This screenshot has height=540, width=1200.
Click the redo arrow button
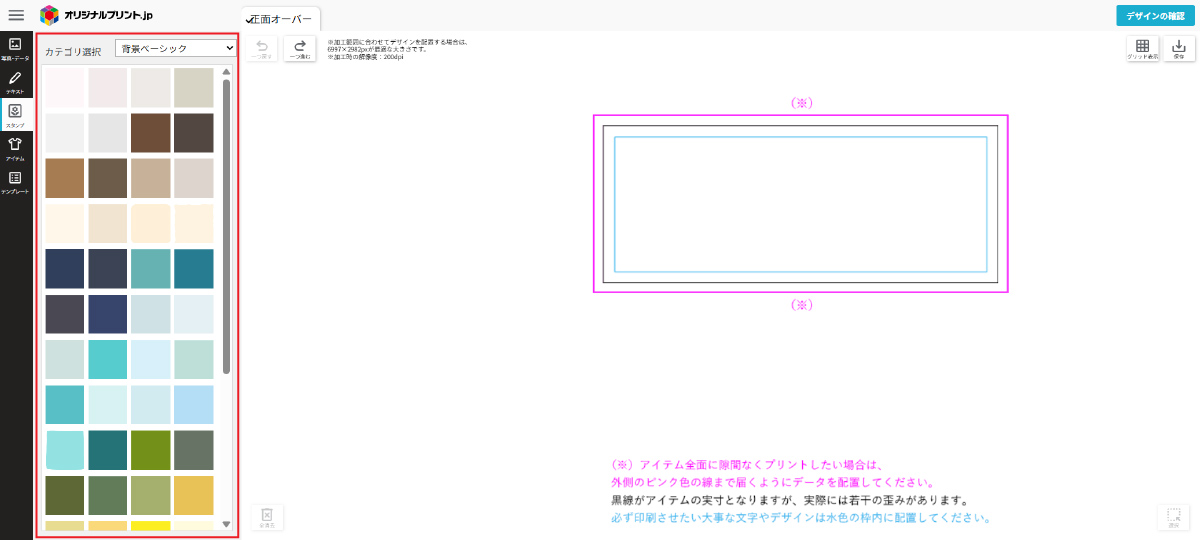[299, 49]
